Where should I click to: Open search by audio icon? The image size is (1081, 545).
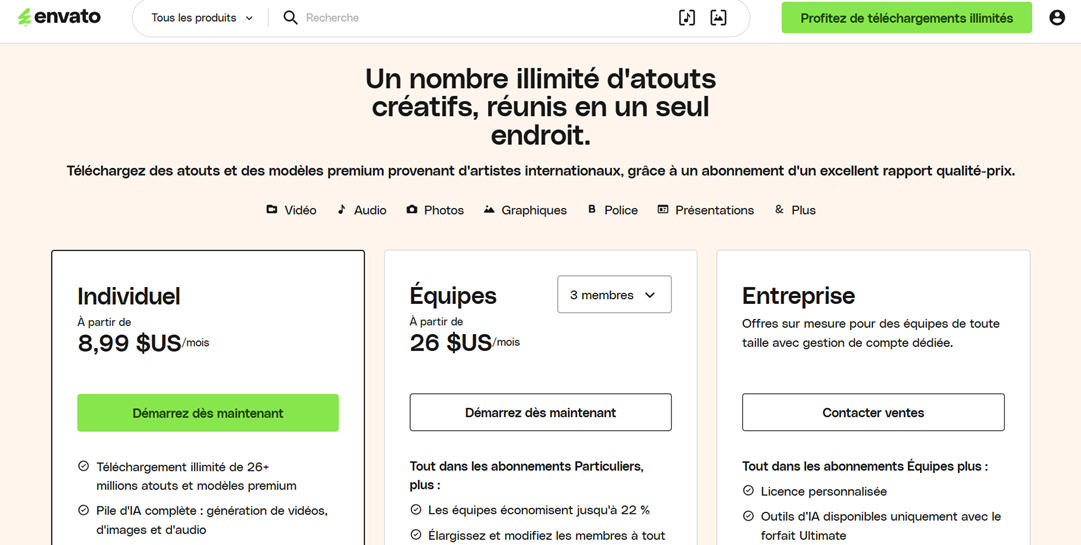tap(686, 18)
